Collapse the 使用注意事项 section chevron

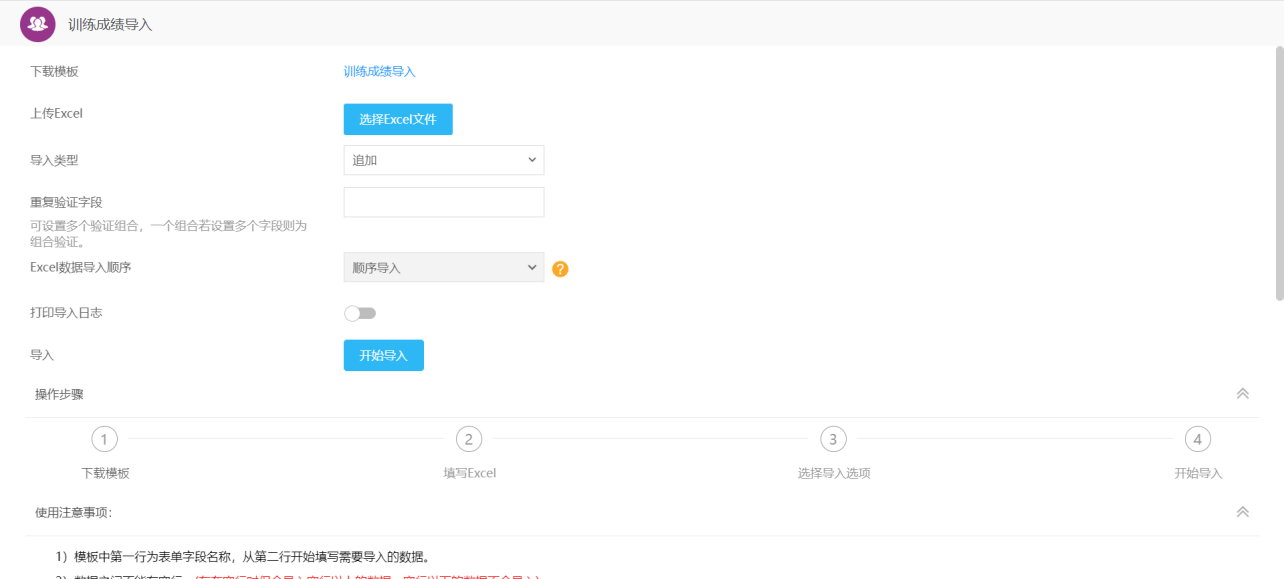(1242, 510)
